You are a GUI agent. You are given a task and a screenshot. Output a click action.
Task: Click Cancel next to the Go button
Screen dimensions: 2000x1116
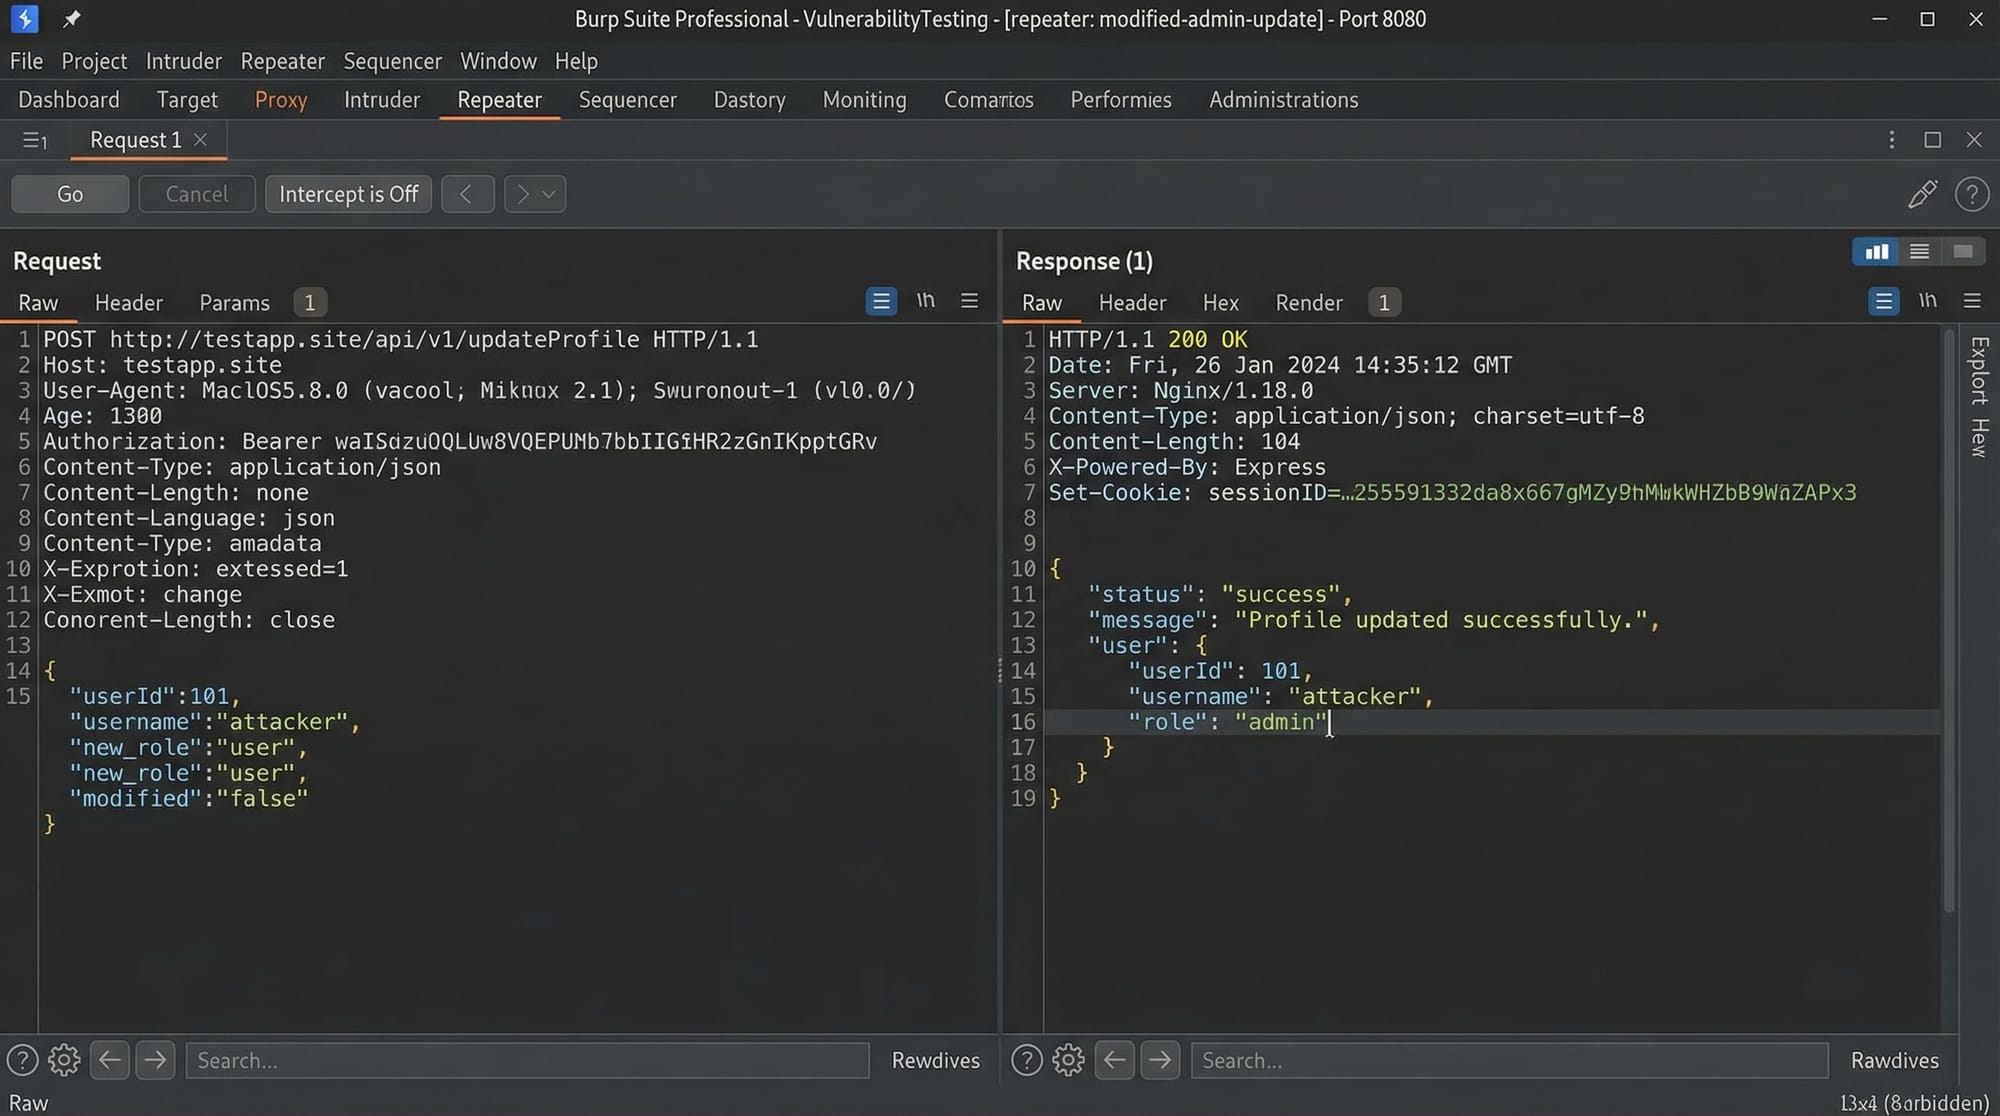(x=196, y=193)
